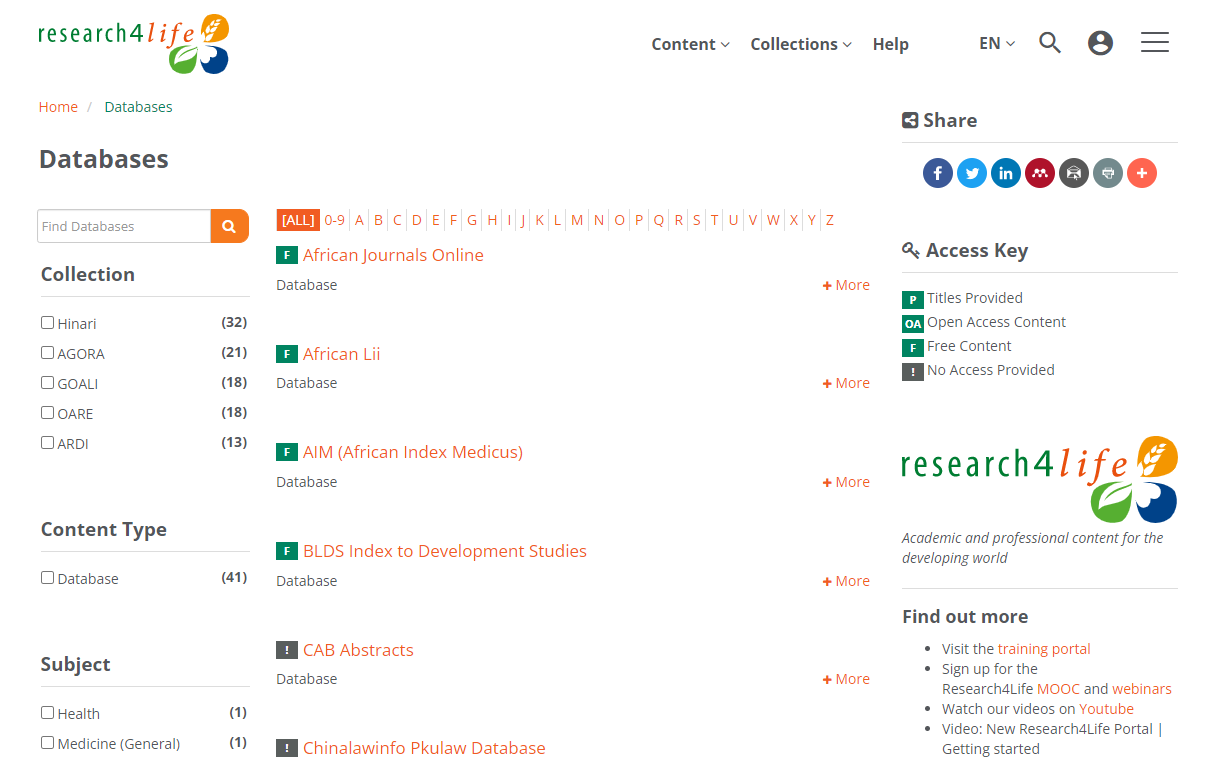This screenshot has height=763, width=1219.
Task: Share page via email icon
Action: (x=1074, y=173)
